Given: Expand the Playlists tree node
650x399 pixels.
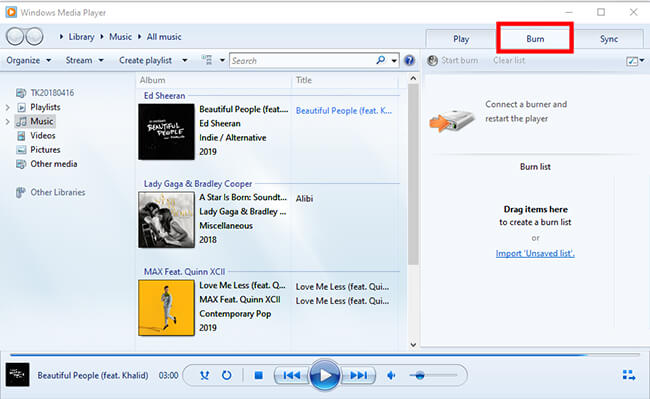Looking at the screenshot, I should 7,107.
